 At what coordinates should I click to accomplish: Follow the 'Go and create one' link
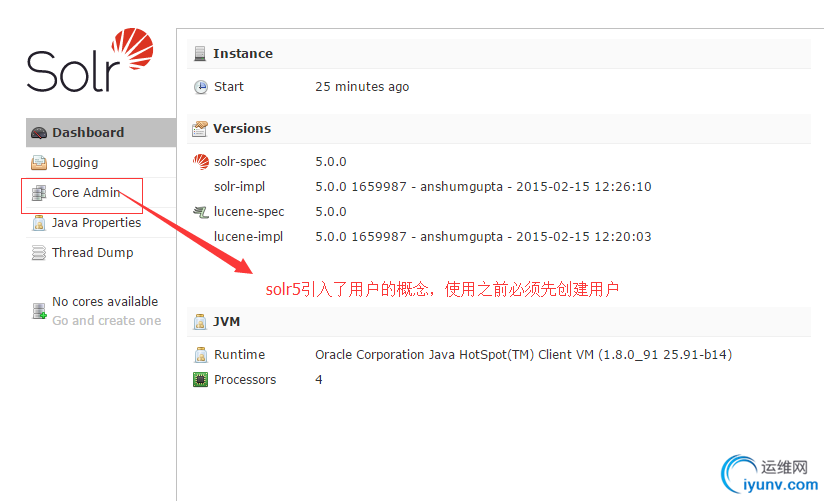(107, 321)
